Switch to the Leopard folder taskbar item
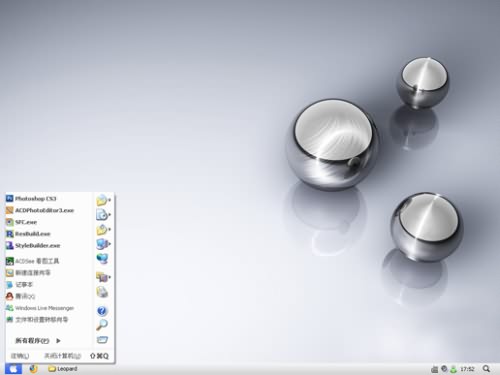Image resolution: width=500 pixels, height=375 pixels. pos(63,369)
